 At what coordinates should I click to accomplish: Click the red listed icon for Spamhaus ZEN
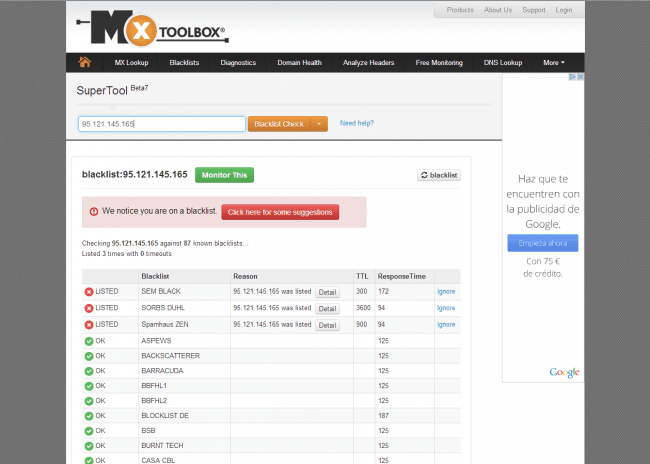(x=89, y=325)
